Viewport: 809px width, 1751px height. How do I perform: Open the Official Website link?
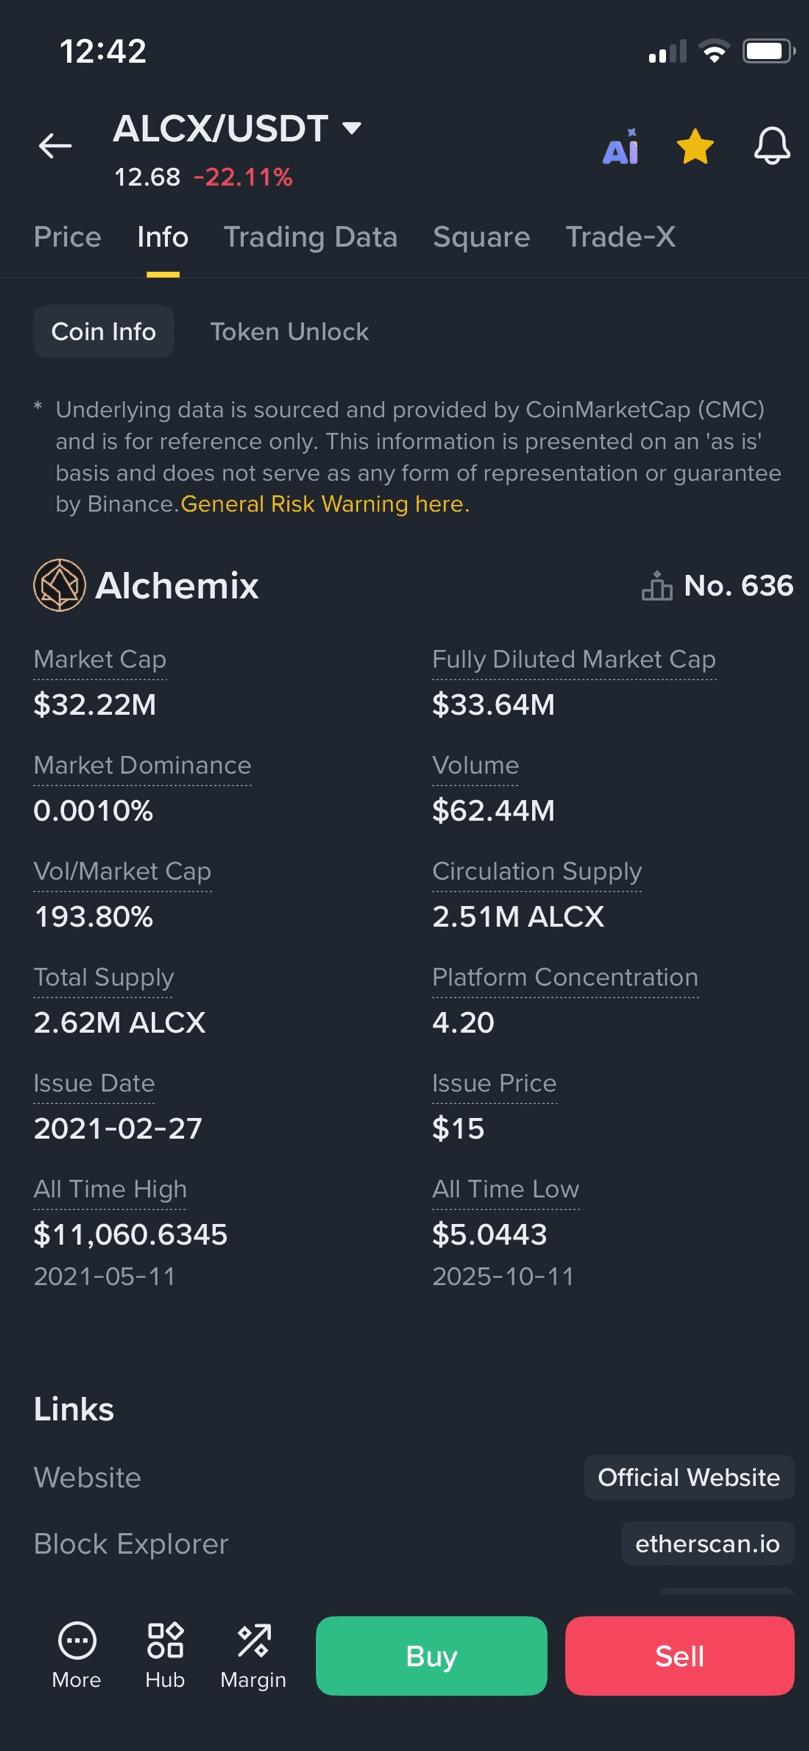tap(689, 1477)
